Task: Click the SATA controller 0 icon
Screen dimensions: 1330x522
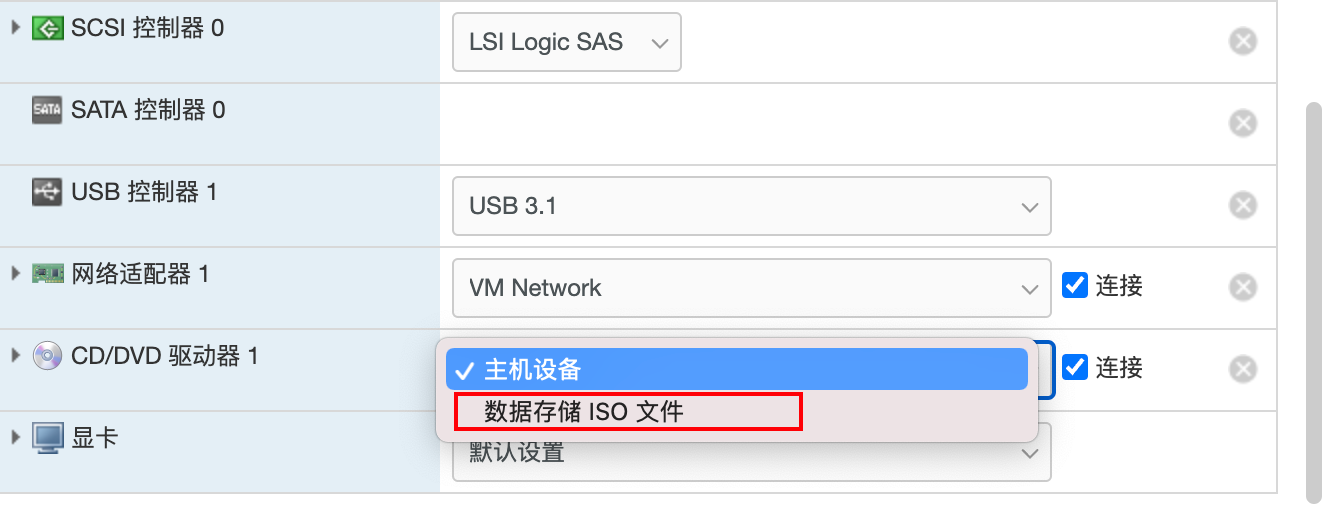Action: (x=47, y=110)
